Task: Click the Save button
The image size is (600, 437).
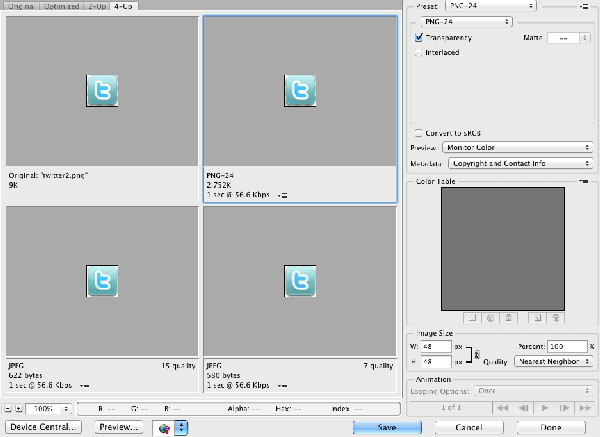Action: point(387,427)
